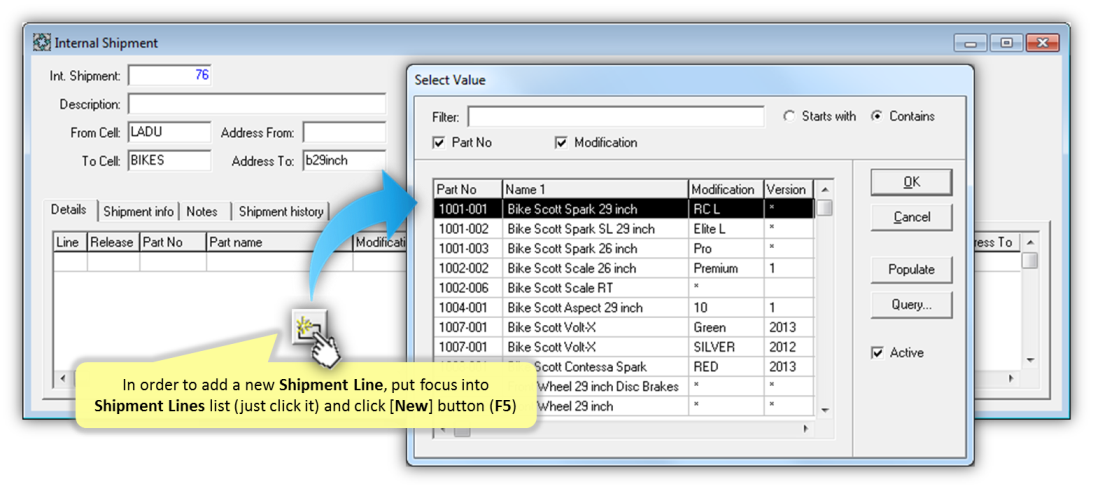Select the Bike Scott Volt-X Green row
Viewport: 1093px width, 489px height.
pyautogui.click(x=623, y=327)
